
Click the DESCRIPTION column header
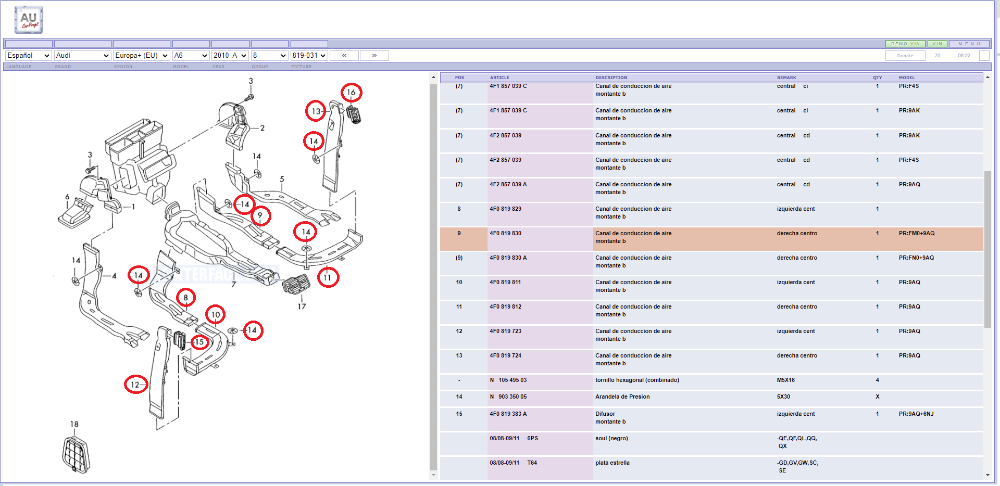[x=611, y=77]
